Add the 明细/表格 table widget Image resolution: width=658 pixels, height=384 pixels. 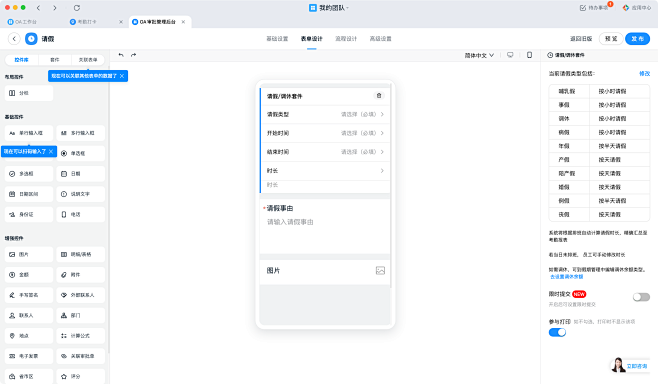tap(81, 254)
